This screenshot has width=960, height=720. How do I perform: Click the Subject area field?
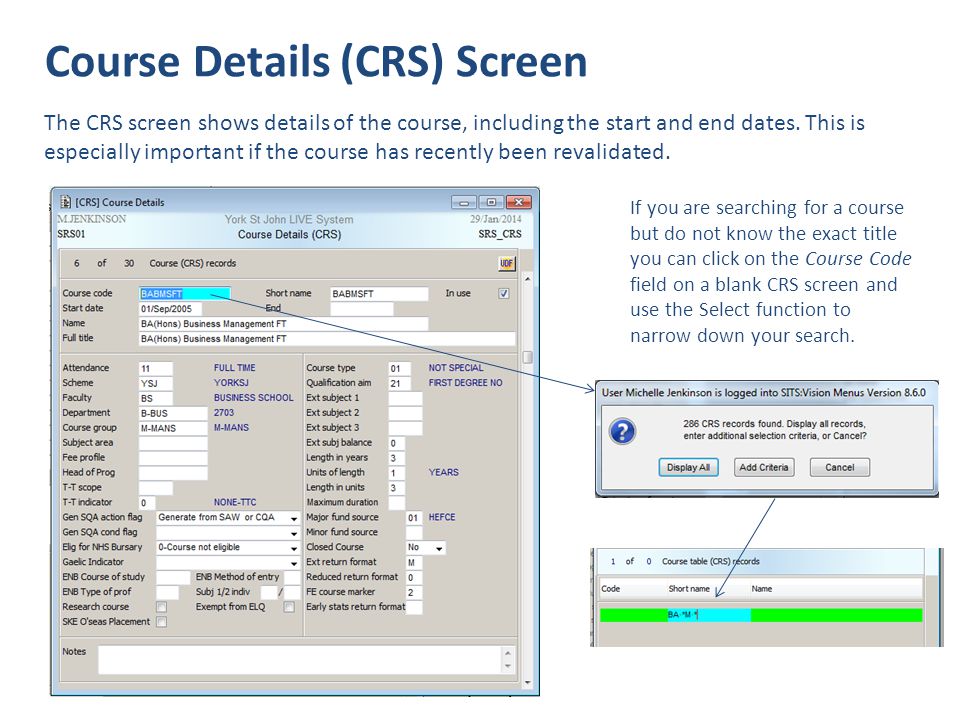(x=173, y=443)
